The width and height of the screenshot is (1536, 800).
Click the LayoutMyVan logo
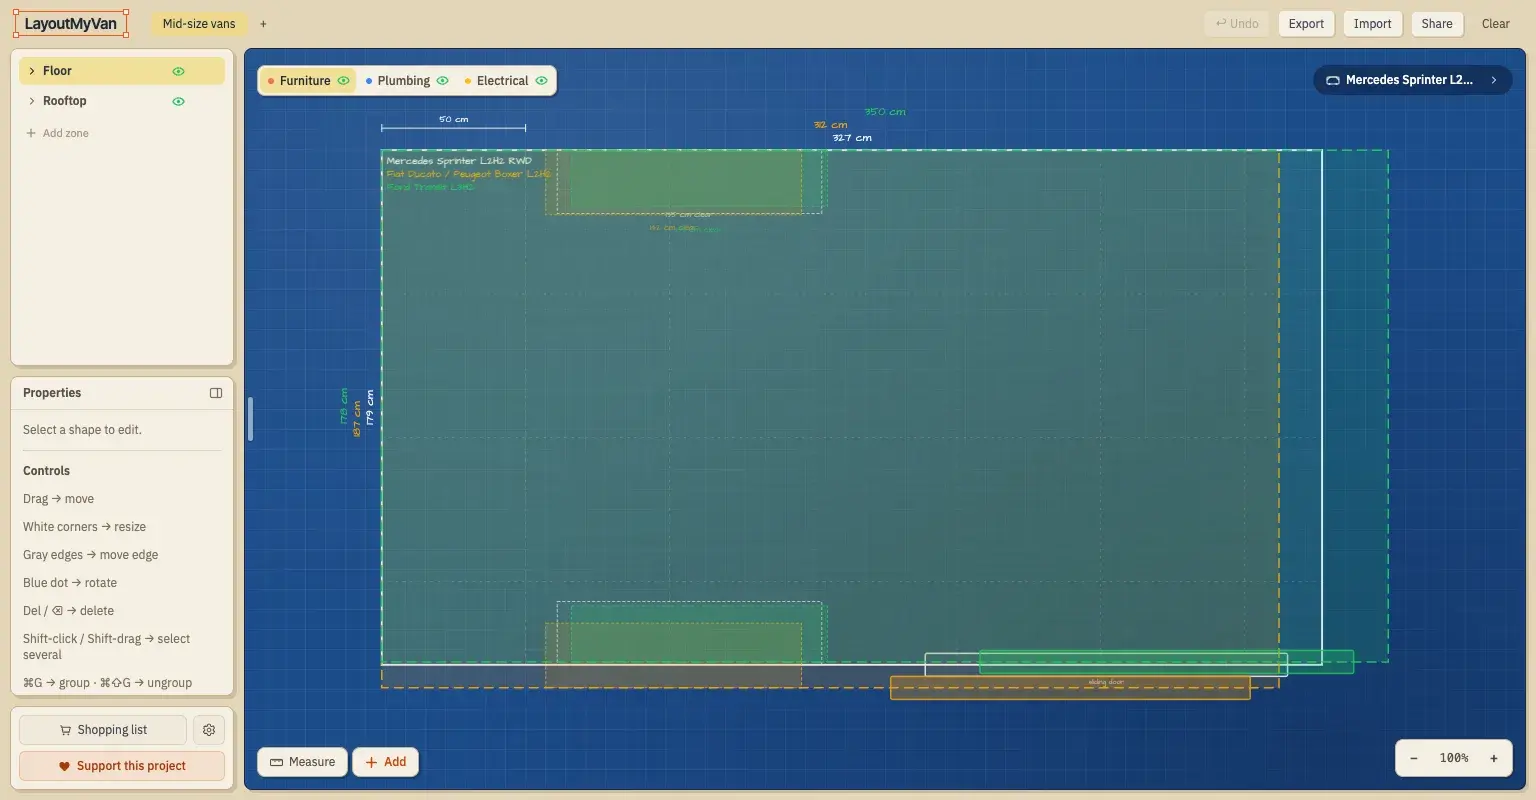click(70, 24)
